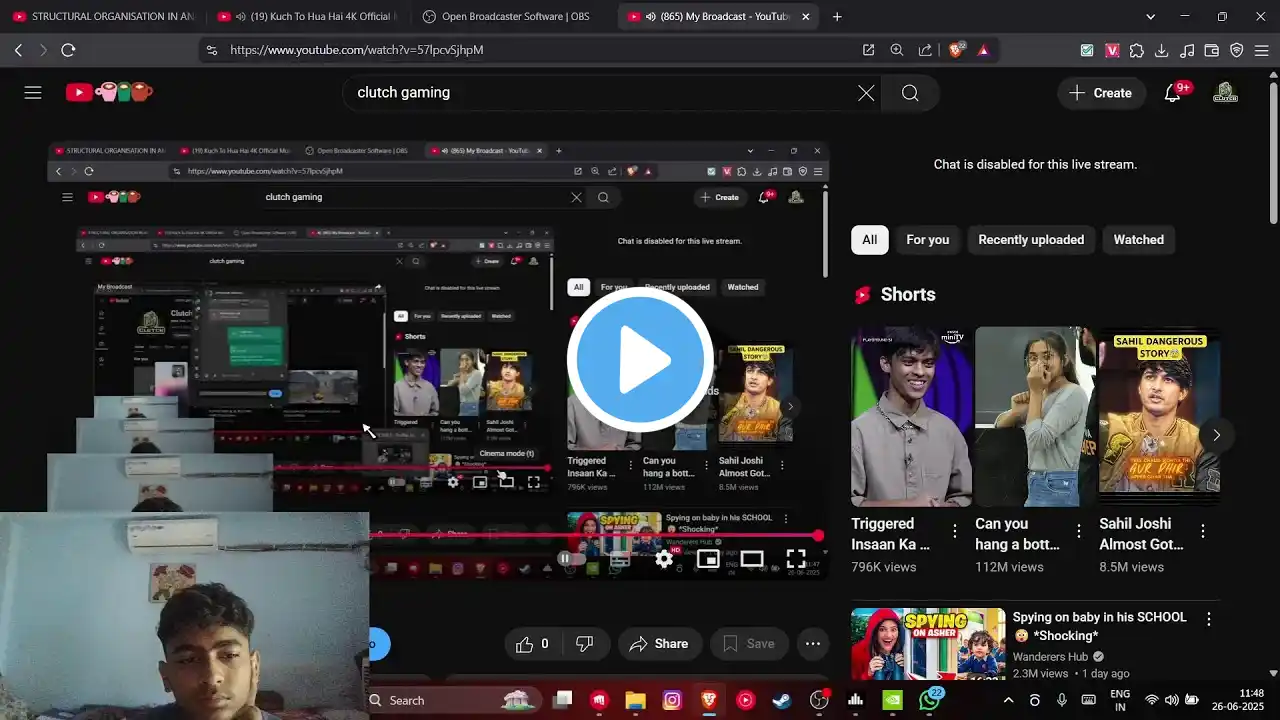Open the Wanderers Hub channel link
The image size is (1280, 720).
point(1051,656)
